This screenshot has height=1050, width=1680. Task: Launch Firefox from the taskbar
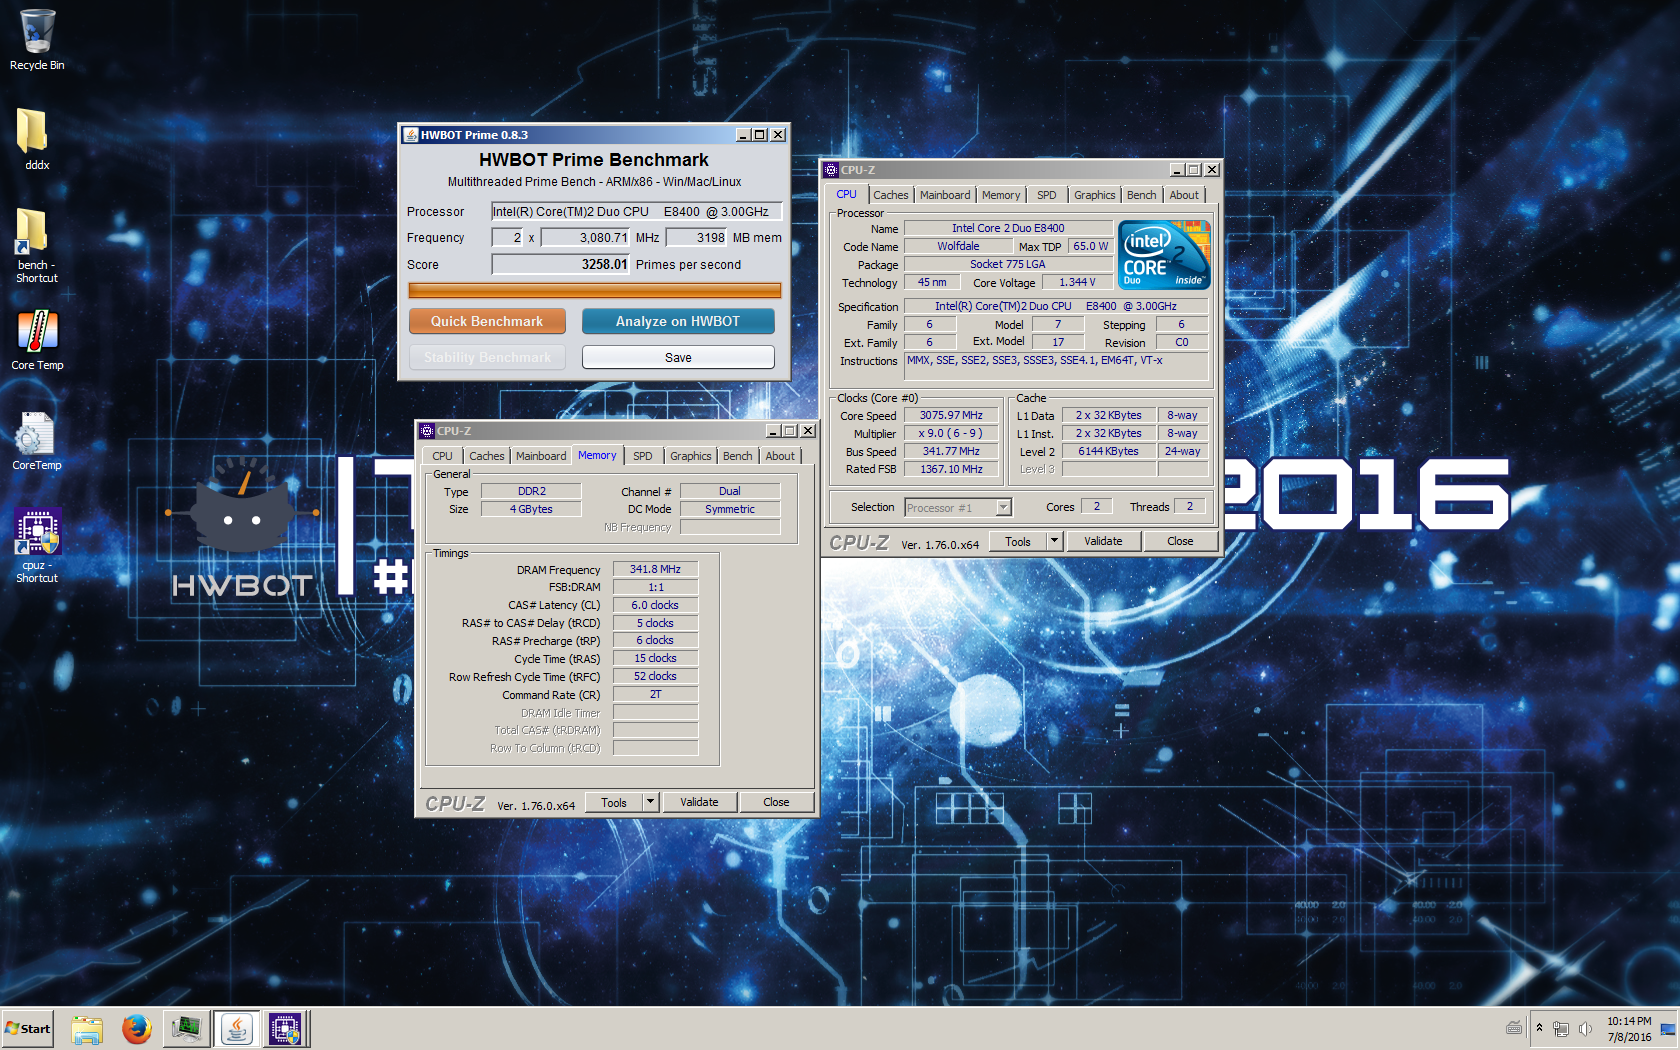coord(137,1029)
